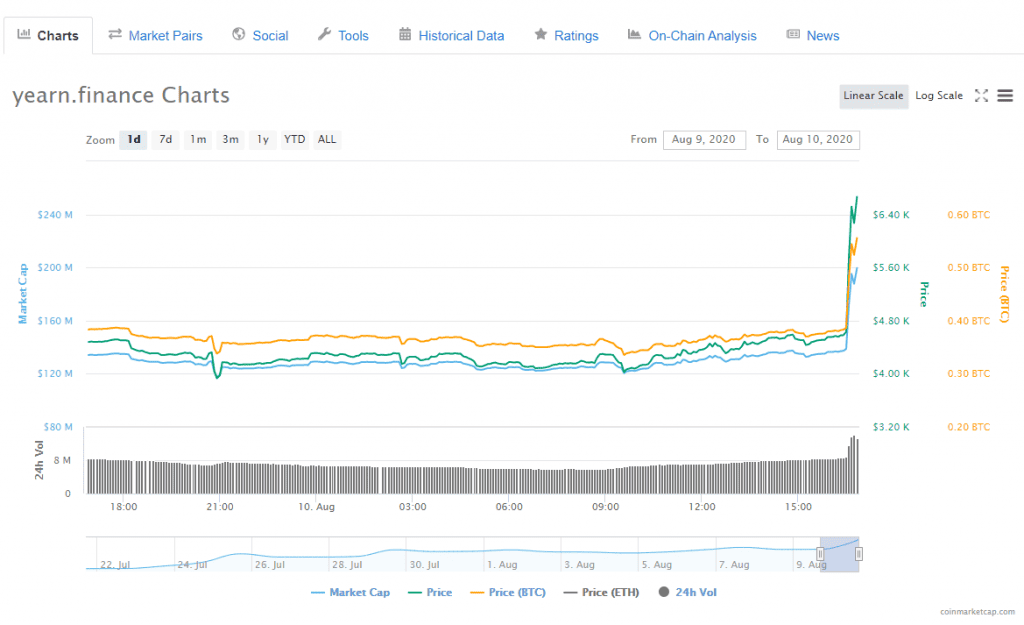The width and height of the screenshot is (1024, 625).
Task: Toggle green Price series in legend
Action: [x=430, y=592]
